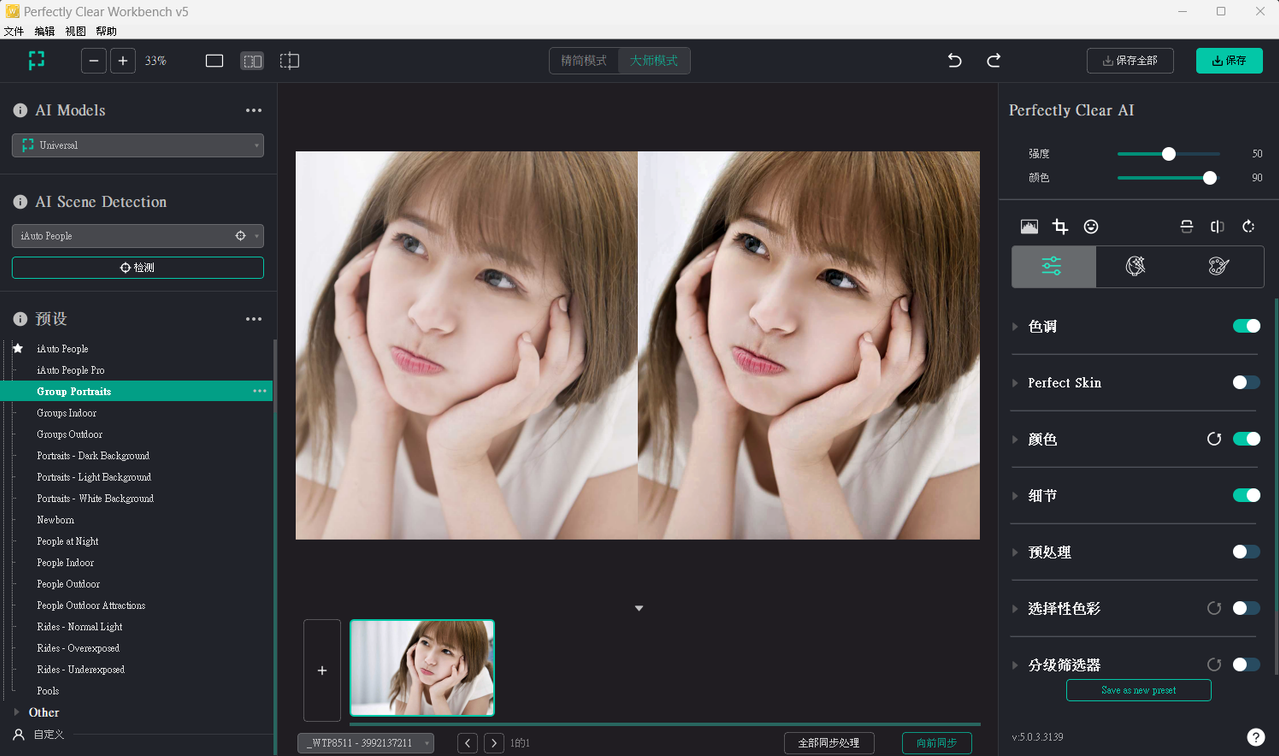Click the flip horizontal icon
The height and width of the screenshot is (756, 1279).
pyautogui.click(x=1217, y=227)
